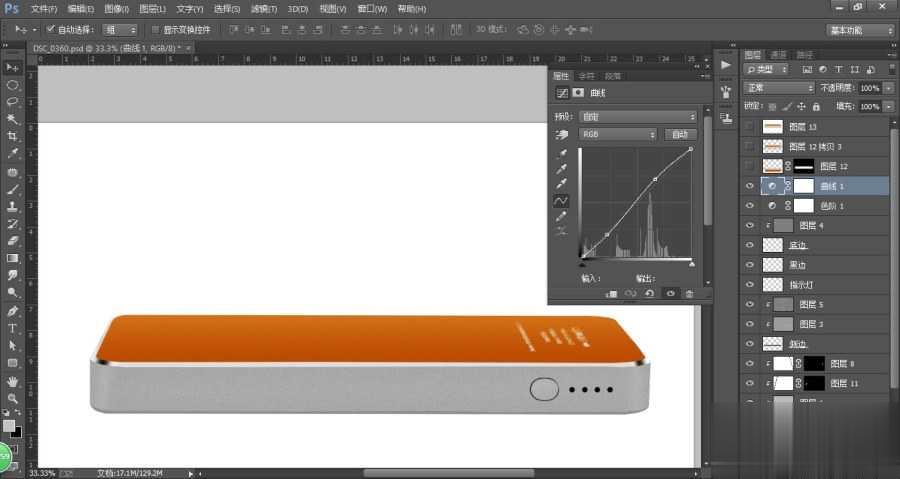Click the 曲线 1 layer mask thumbnail
900x479 pixels.
804,186
